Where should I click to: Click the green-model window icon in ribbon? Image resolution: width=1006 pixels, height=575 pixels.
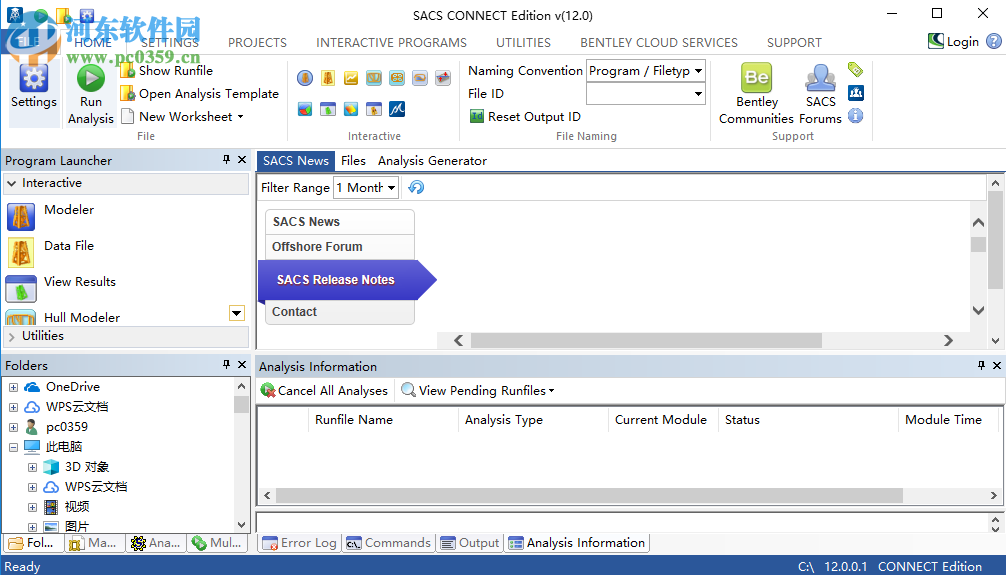point(328,109)
